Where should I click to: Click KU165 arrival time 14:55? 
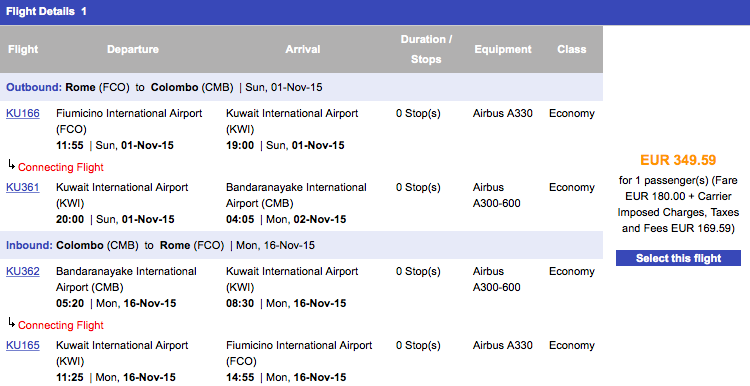[x=240, y=377]
